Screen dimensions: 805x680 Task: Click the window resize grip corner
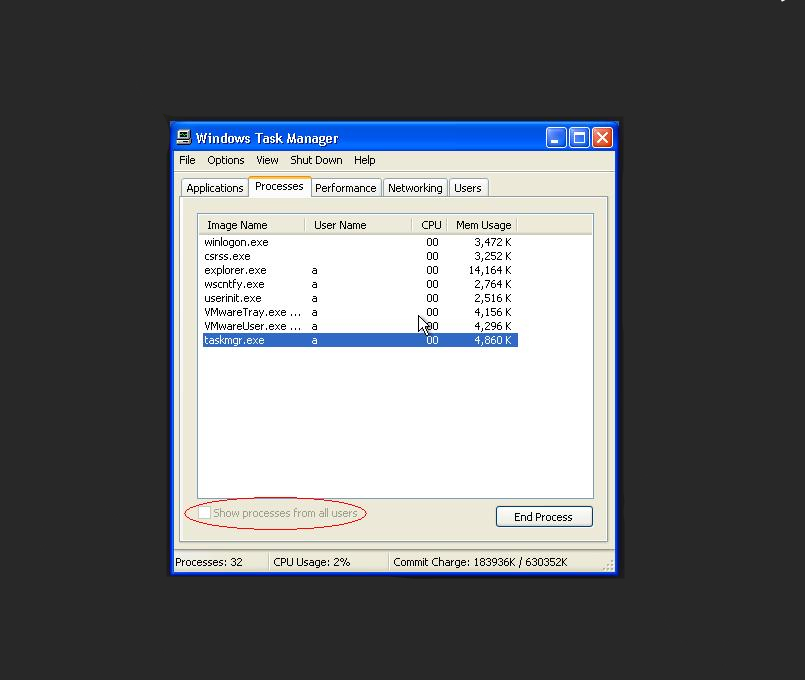point(608,566)
